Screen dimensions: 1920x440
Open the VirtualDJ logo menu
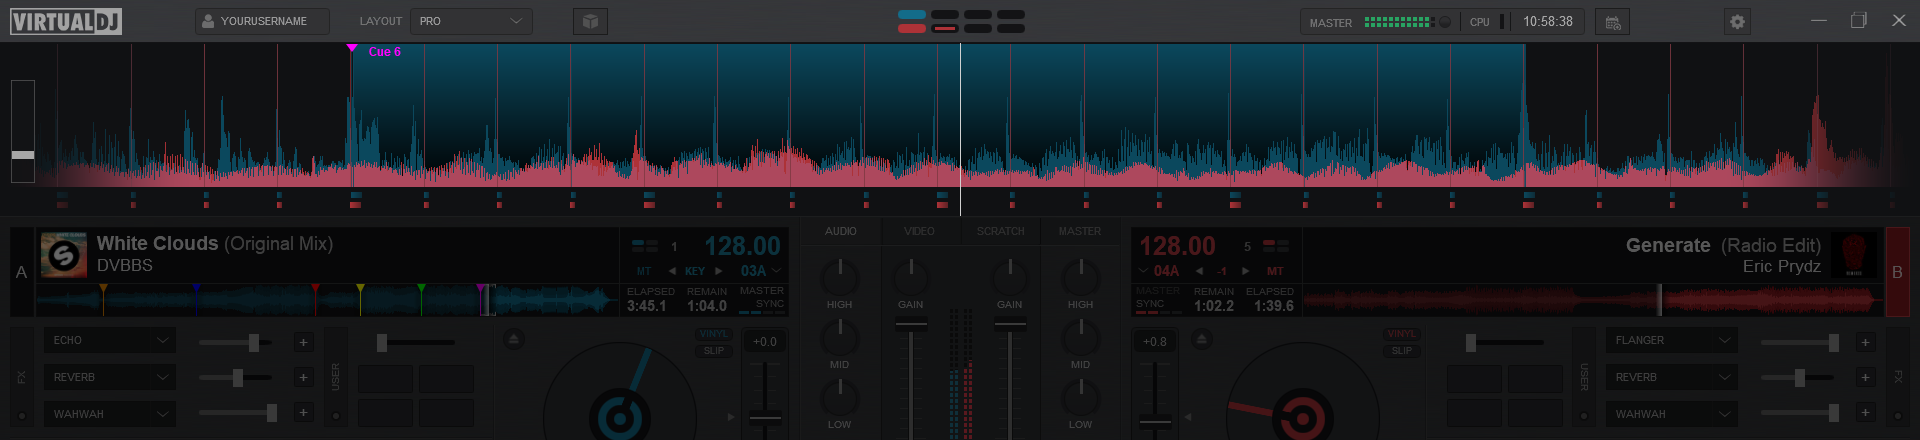pyautogui.click(x=66, y=21)
